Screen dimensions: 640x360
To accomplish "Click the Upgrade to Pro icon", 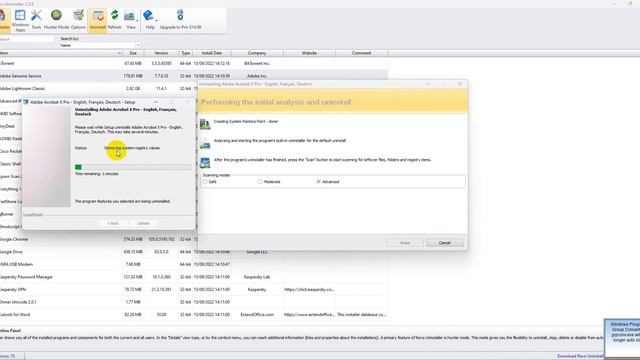I will click(180, 20).
